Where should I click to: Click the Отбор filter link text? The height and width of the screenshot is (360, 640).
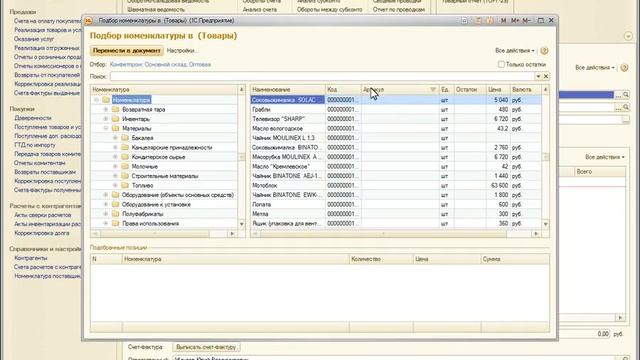160,64
